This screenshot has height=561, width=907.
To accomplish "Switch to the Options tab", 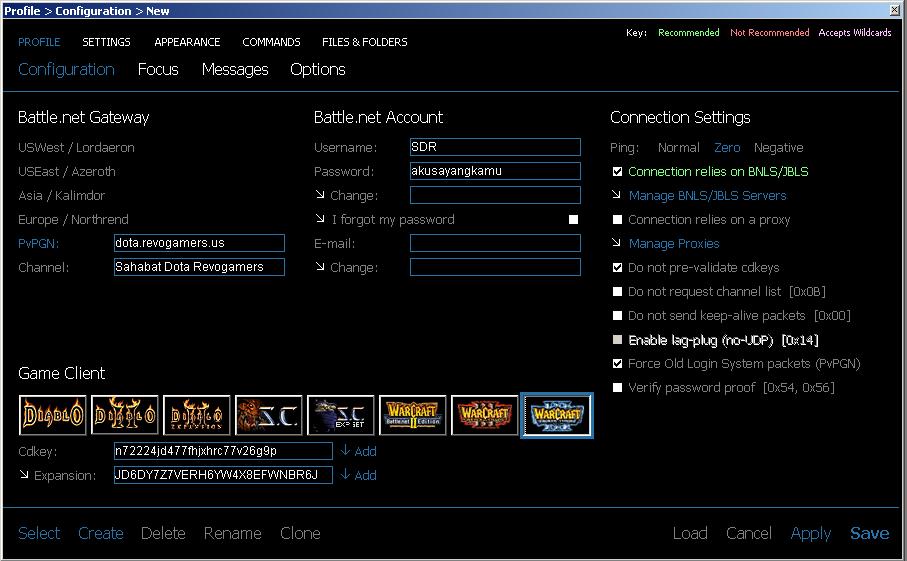I will 318,70.
